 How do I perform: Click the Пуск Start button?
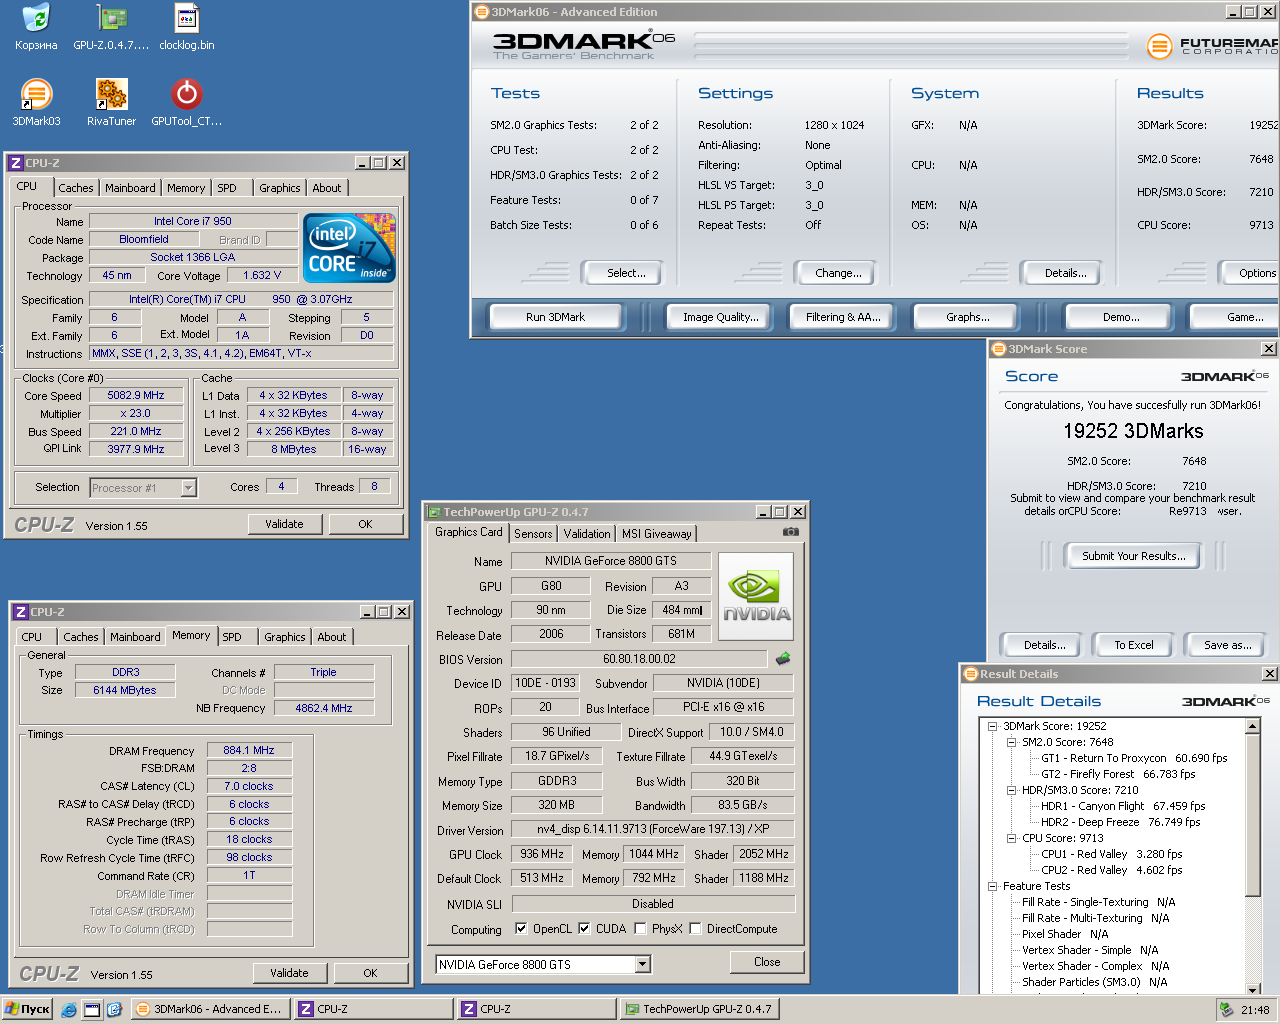[27, 1009]
